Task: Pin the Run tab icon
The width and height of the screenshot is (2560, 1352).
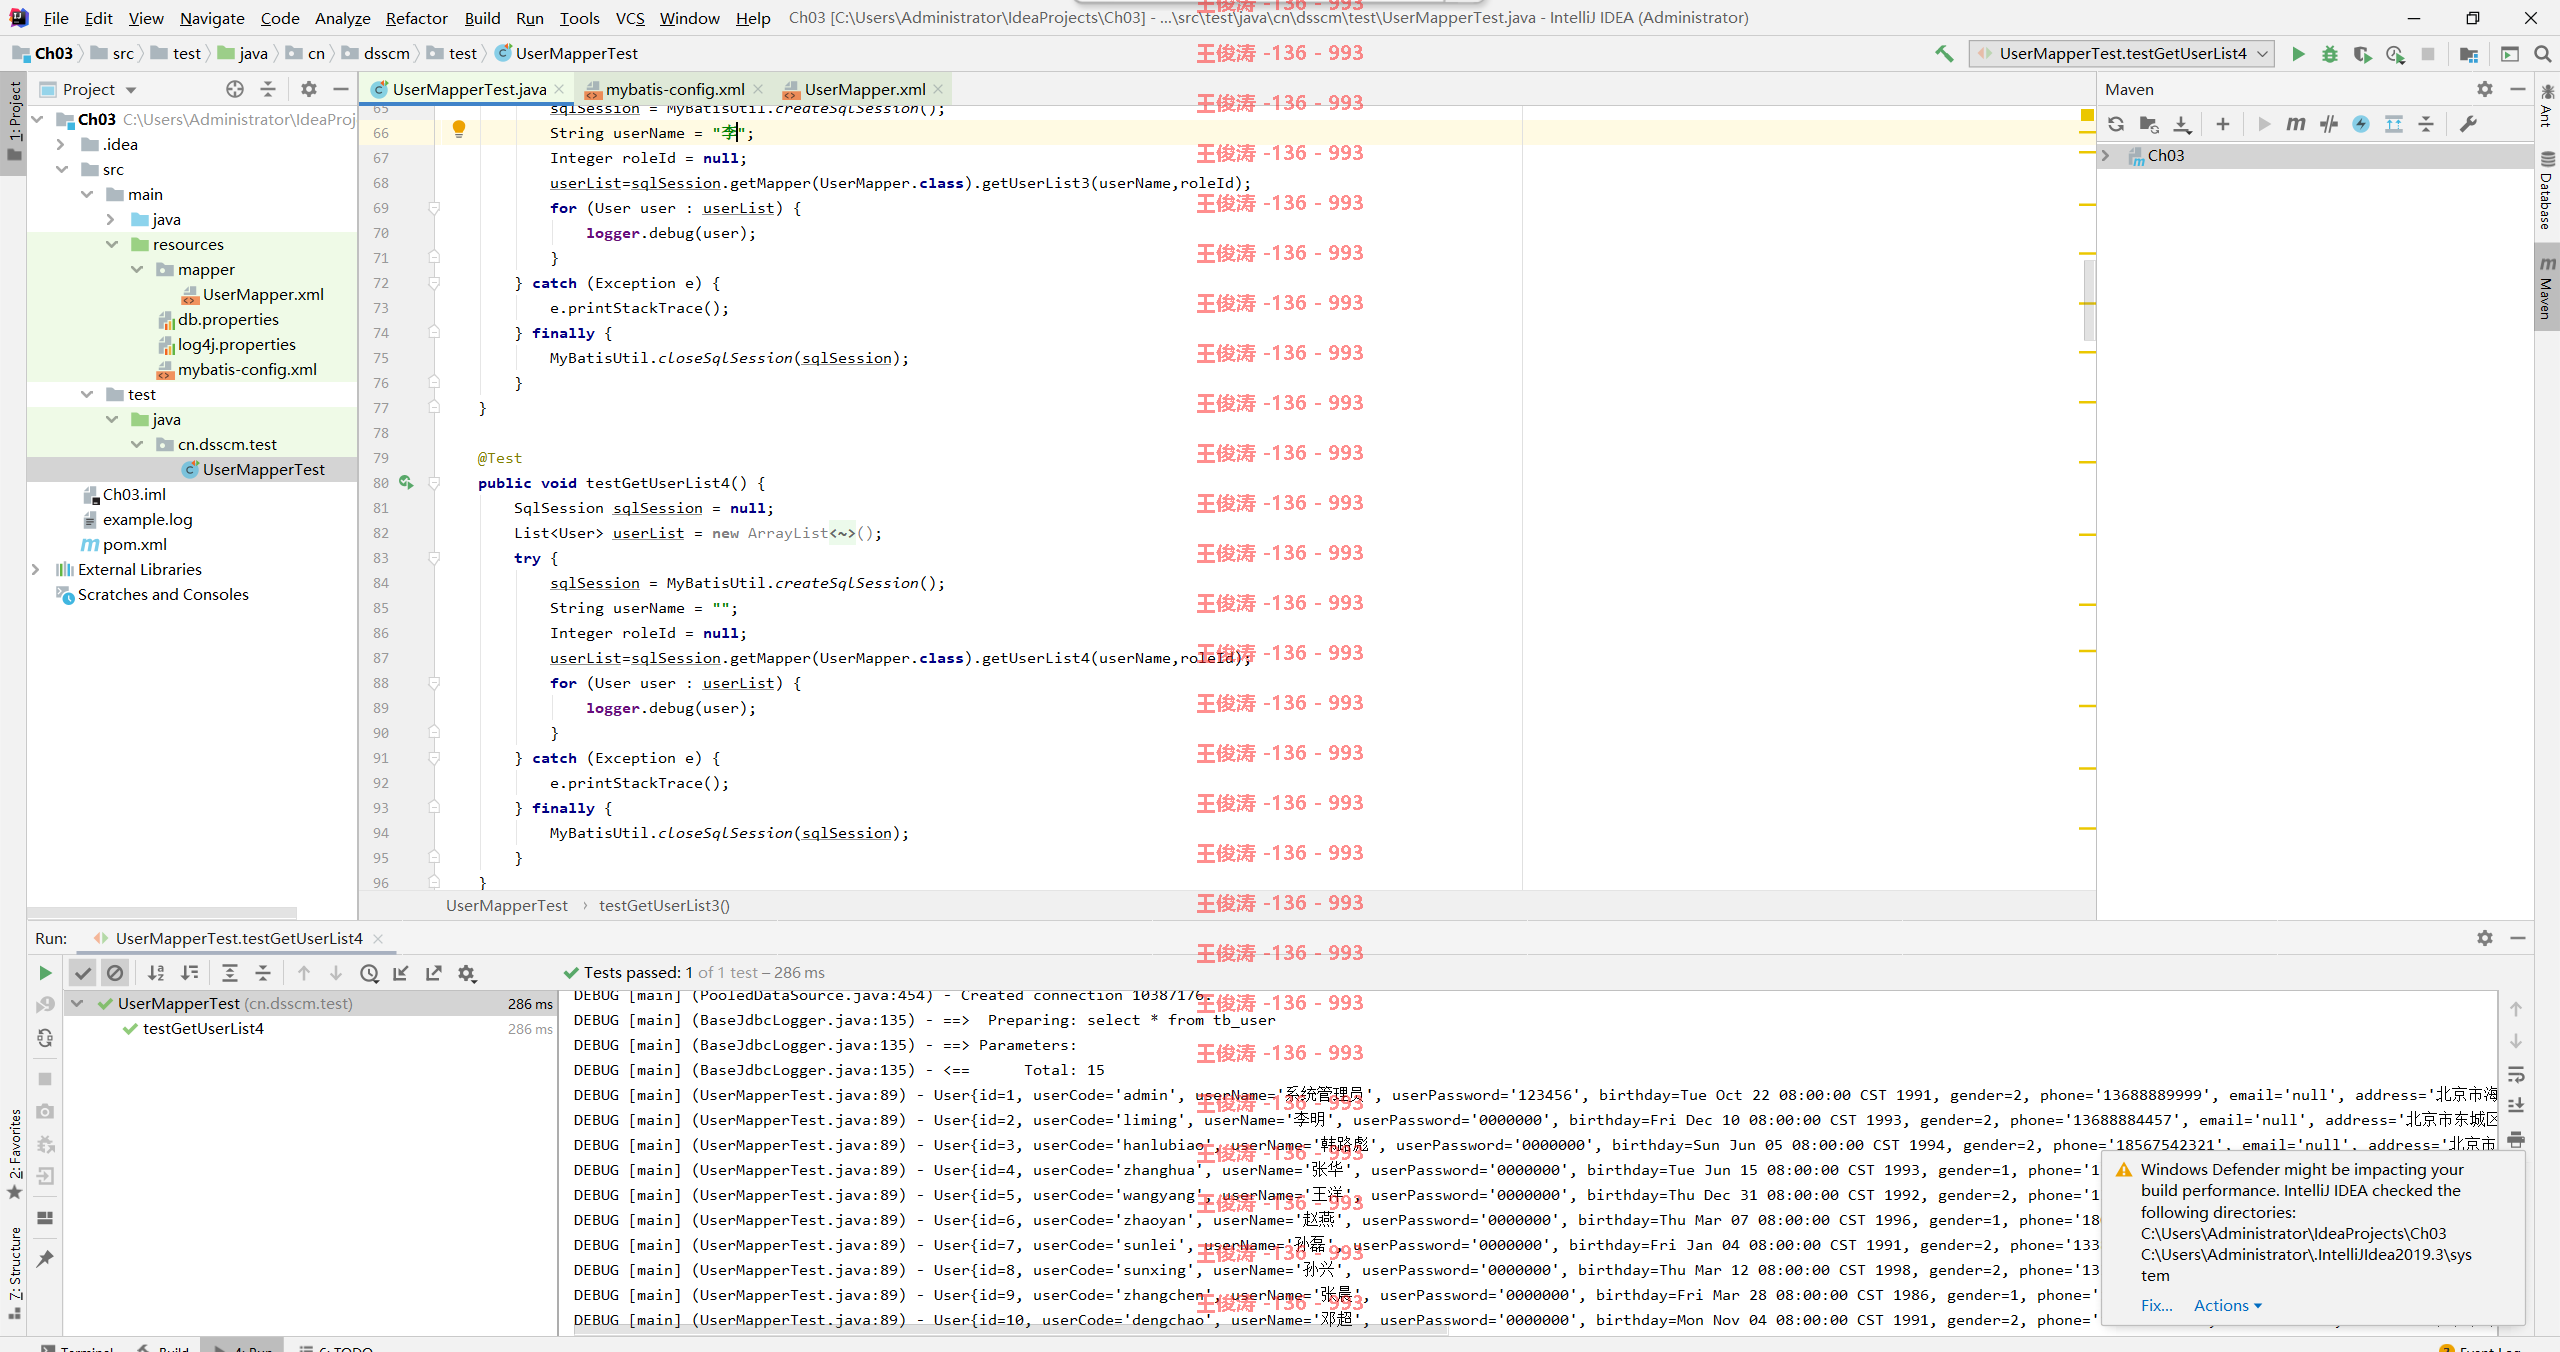Action: coord(45,1259)
